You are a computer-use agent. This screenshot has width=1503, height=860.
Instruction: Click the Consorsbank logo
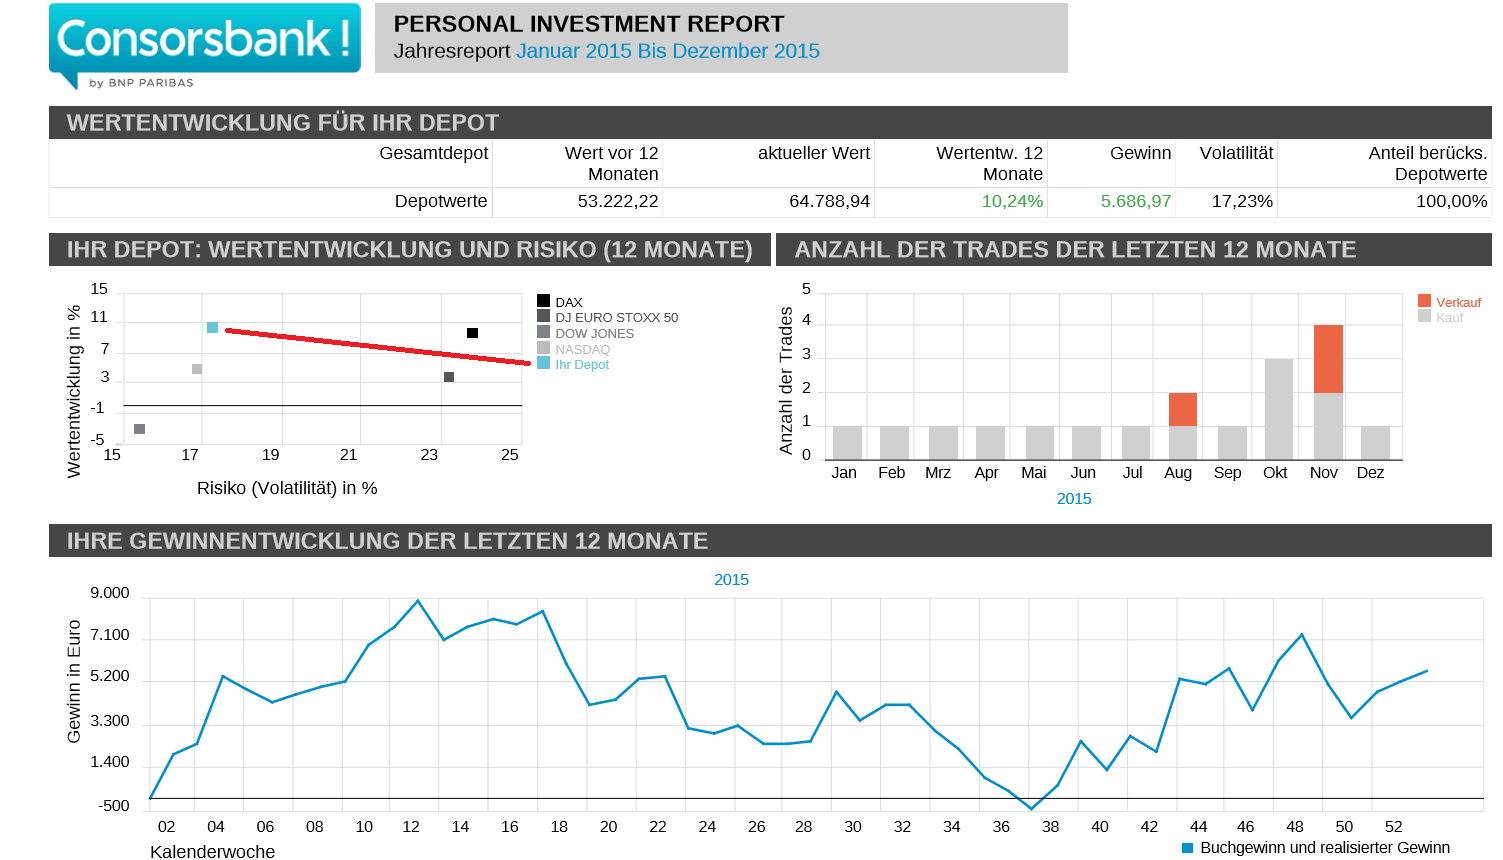[204, 42]
